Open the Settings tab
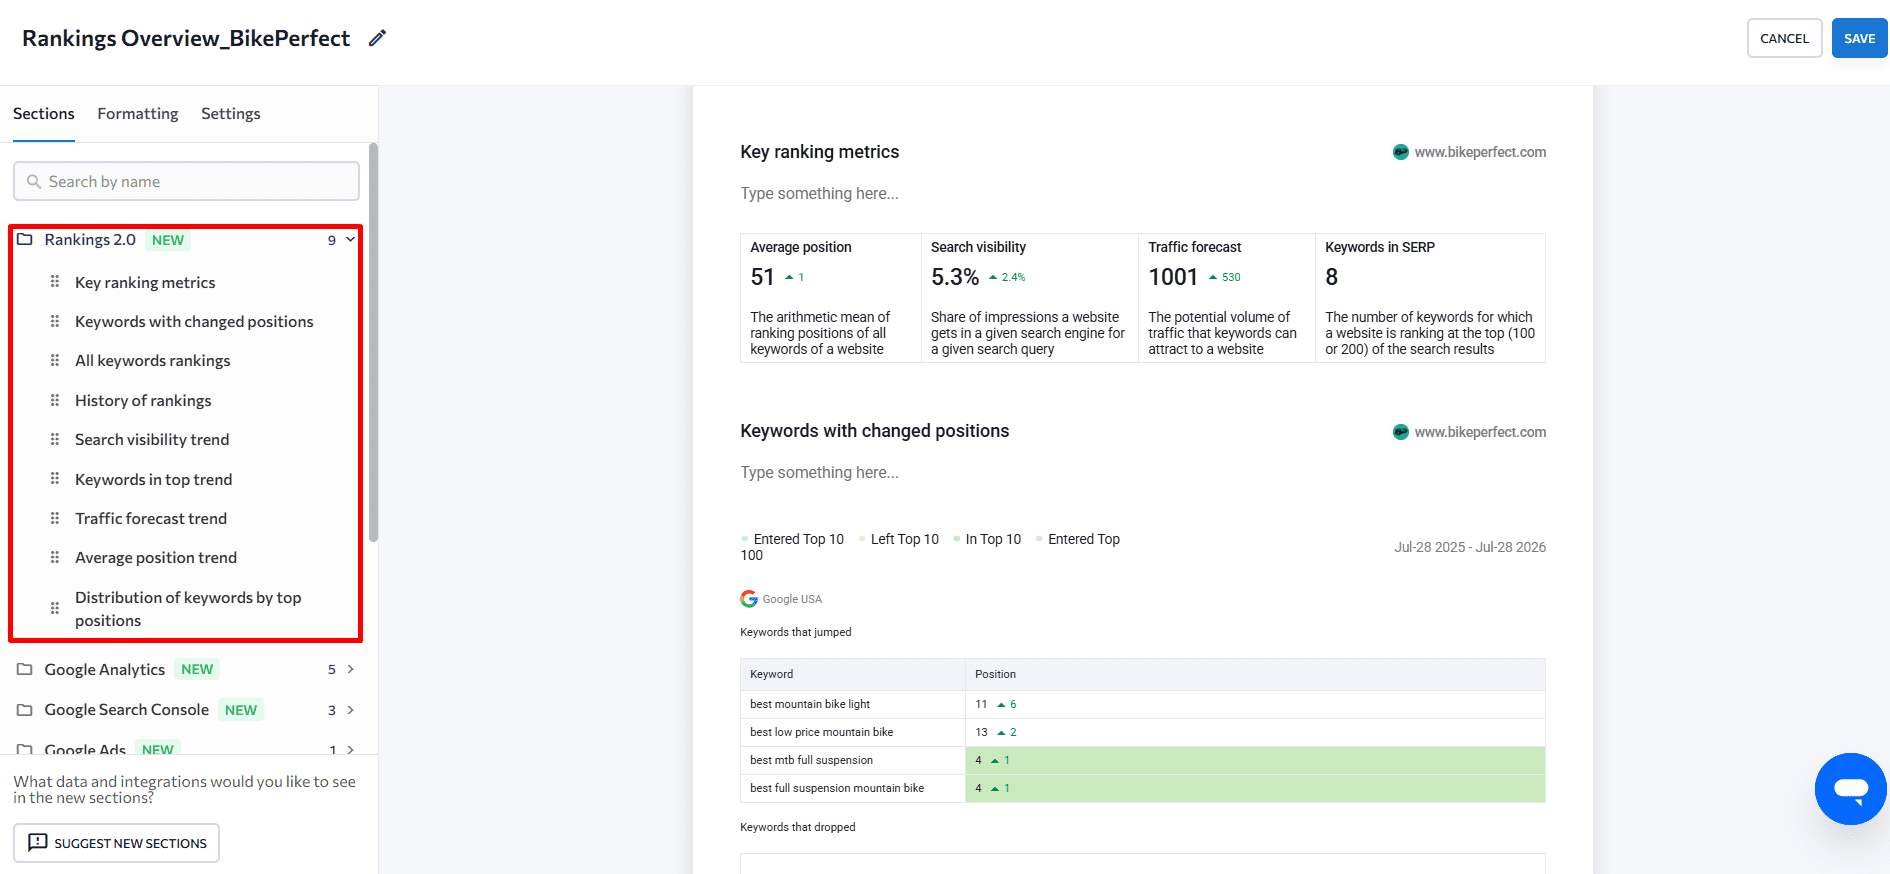The image size is (1890, 874). tap(231, 114)
